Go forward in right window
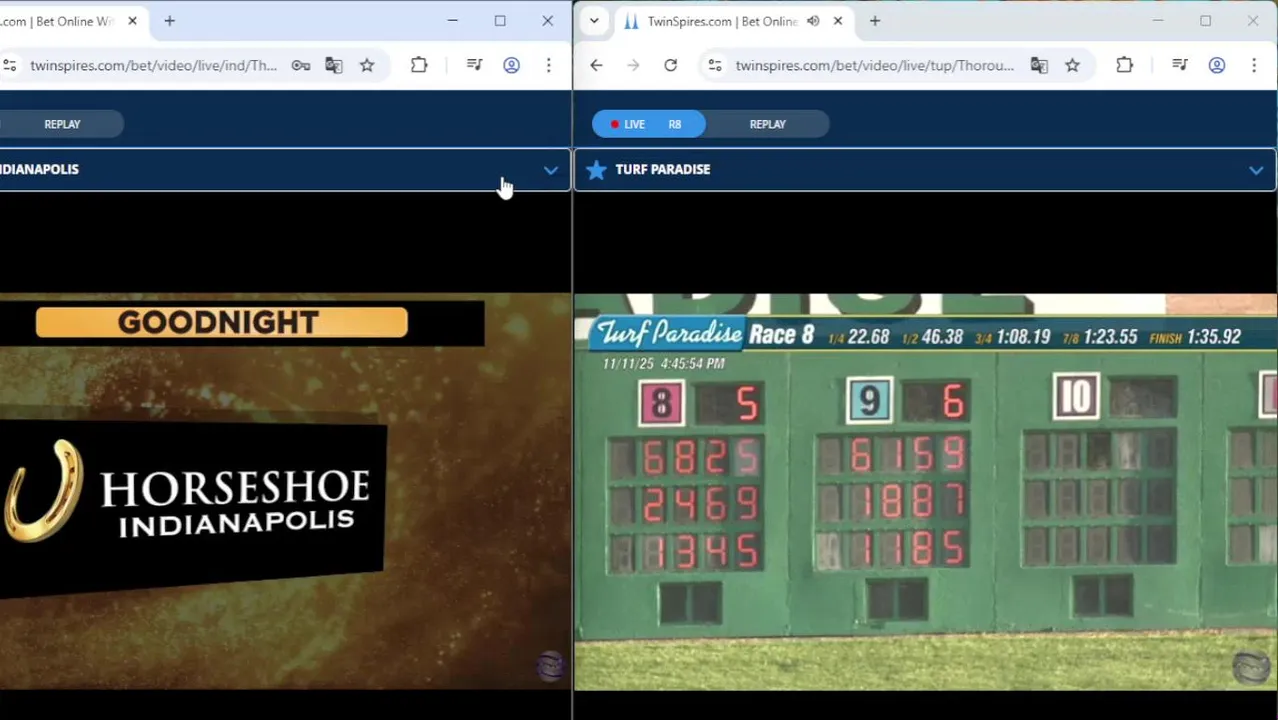 coord(633,65)
